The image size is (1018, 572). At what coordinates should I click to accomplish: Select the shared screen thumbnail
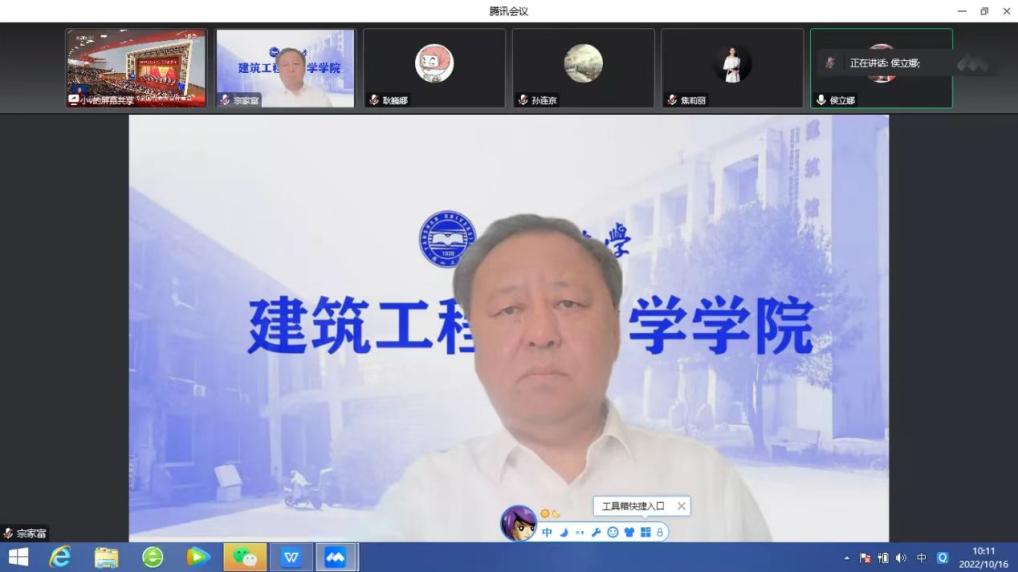136,67
